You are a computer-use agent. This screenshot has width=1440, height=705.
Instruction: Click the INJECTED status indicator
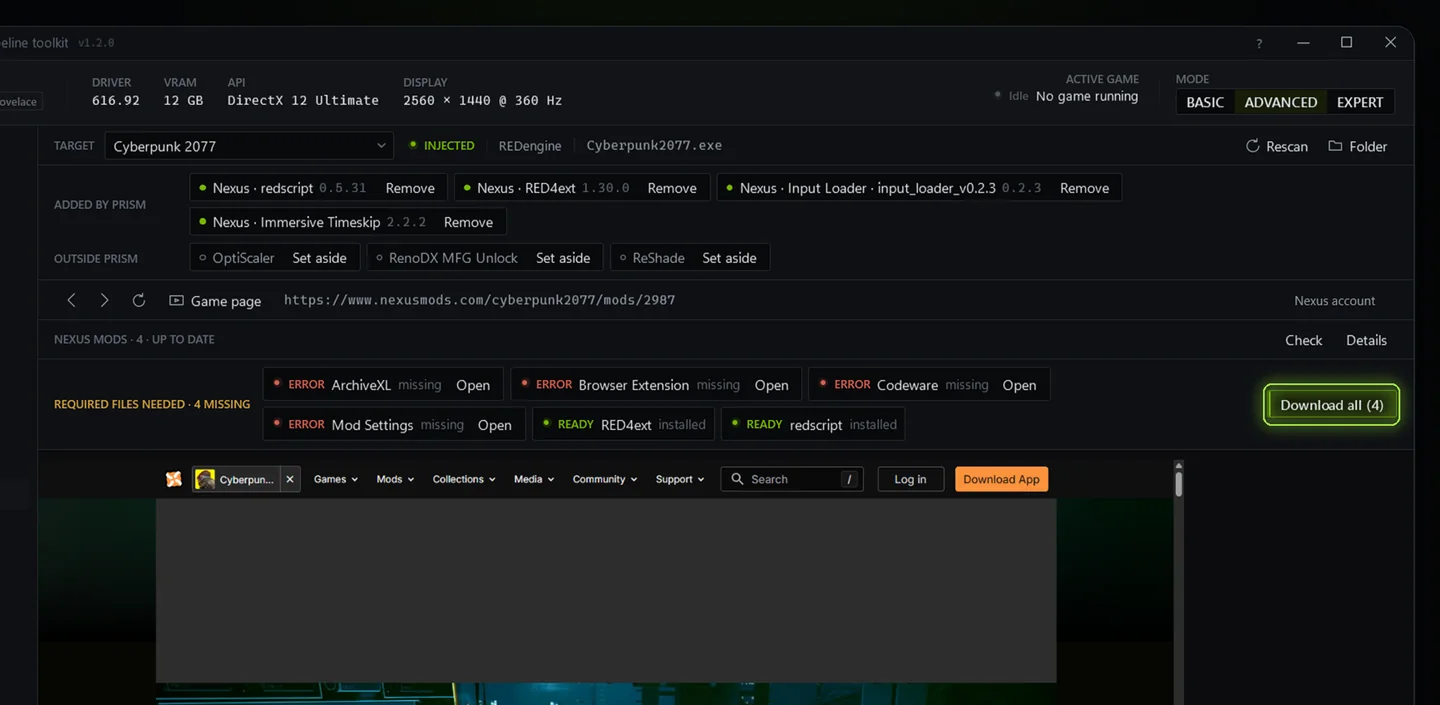(x=442, y=146)
